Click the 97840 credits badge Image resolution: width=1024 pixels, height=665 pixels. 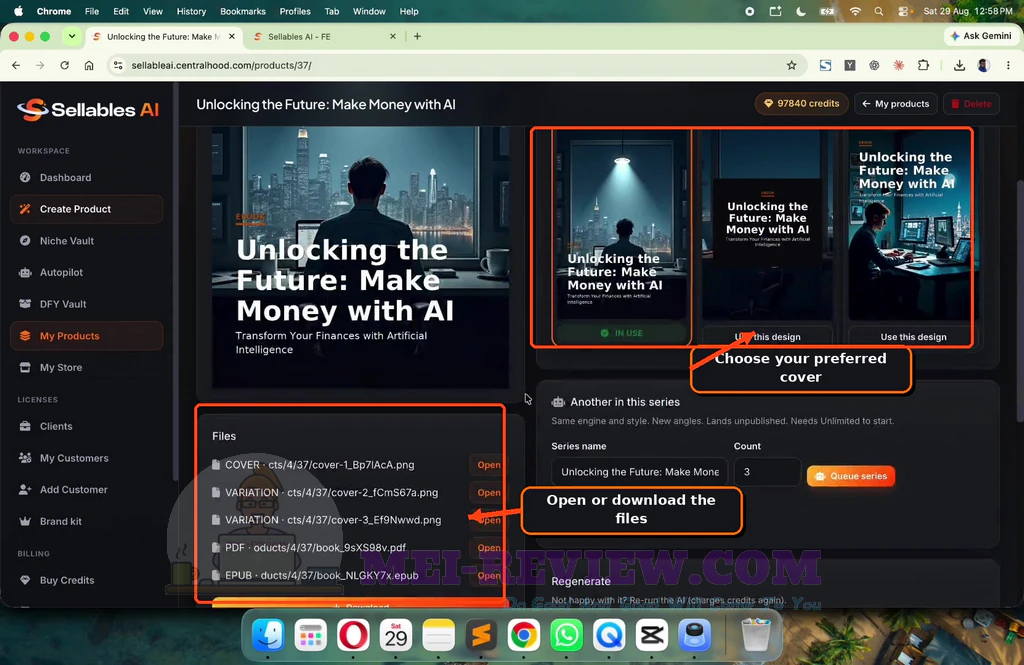[x=801, y=104]
